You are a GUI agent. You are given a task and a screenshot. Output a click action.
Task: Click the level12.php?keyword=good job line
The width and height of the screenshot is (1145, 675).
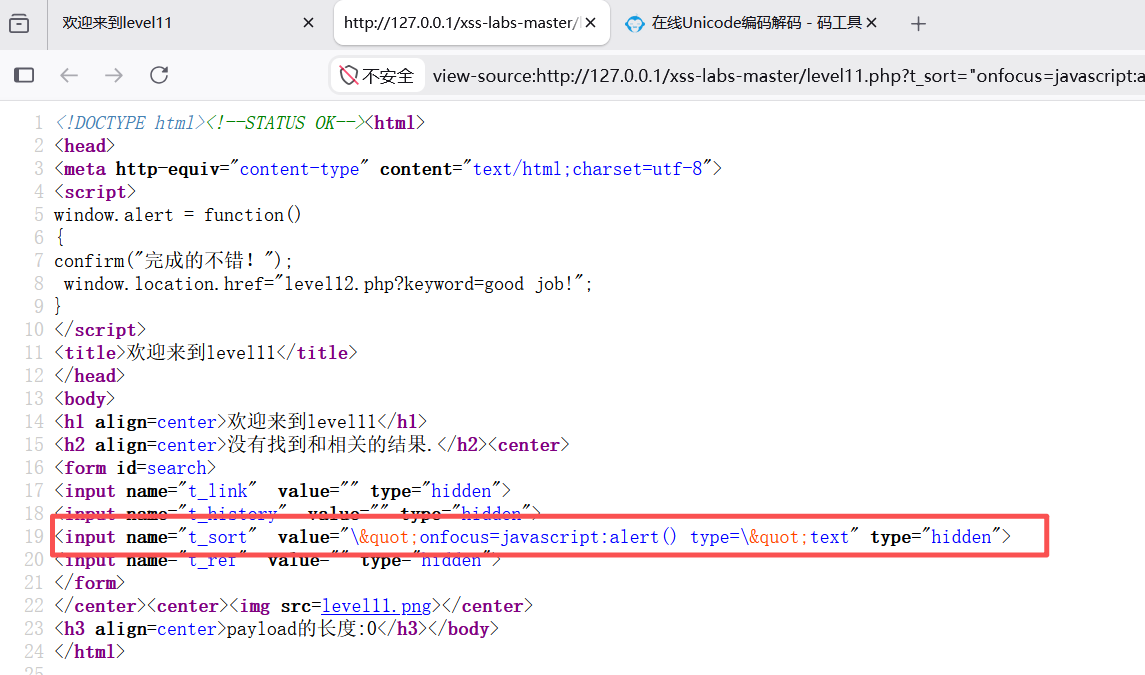point(328,284)
